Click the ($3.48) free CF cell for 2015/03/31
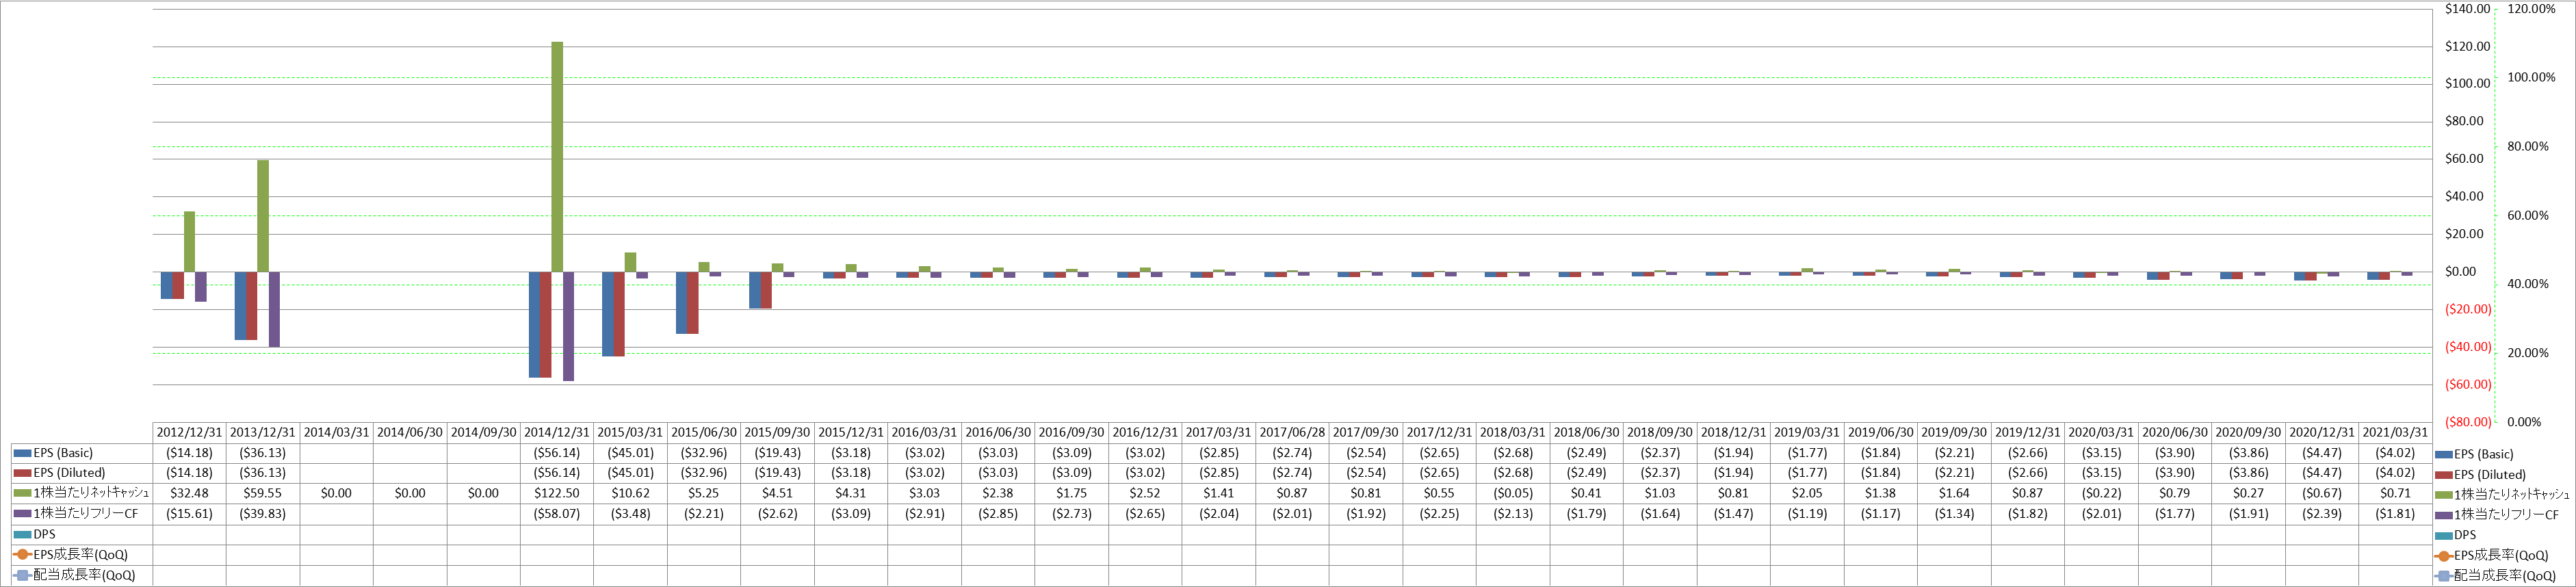This screenshot has width=2576, height=587. coord(630,513)
